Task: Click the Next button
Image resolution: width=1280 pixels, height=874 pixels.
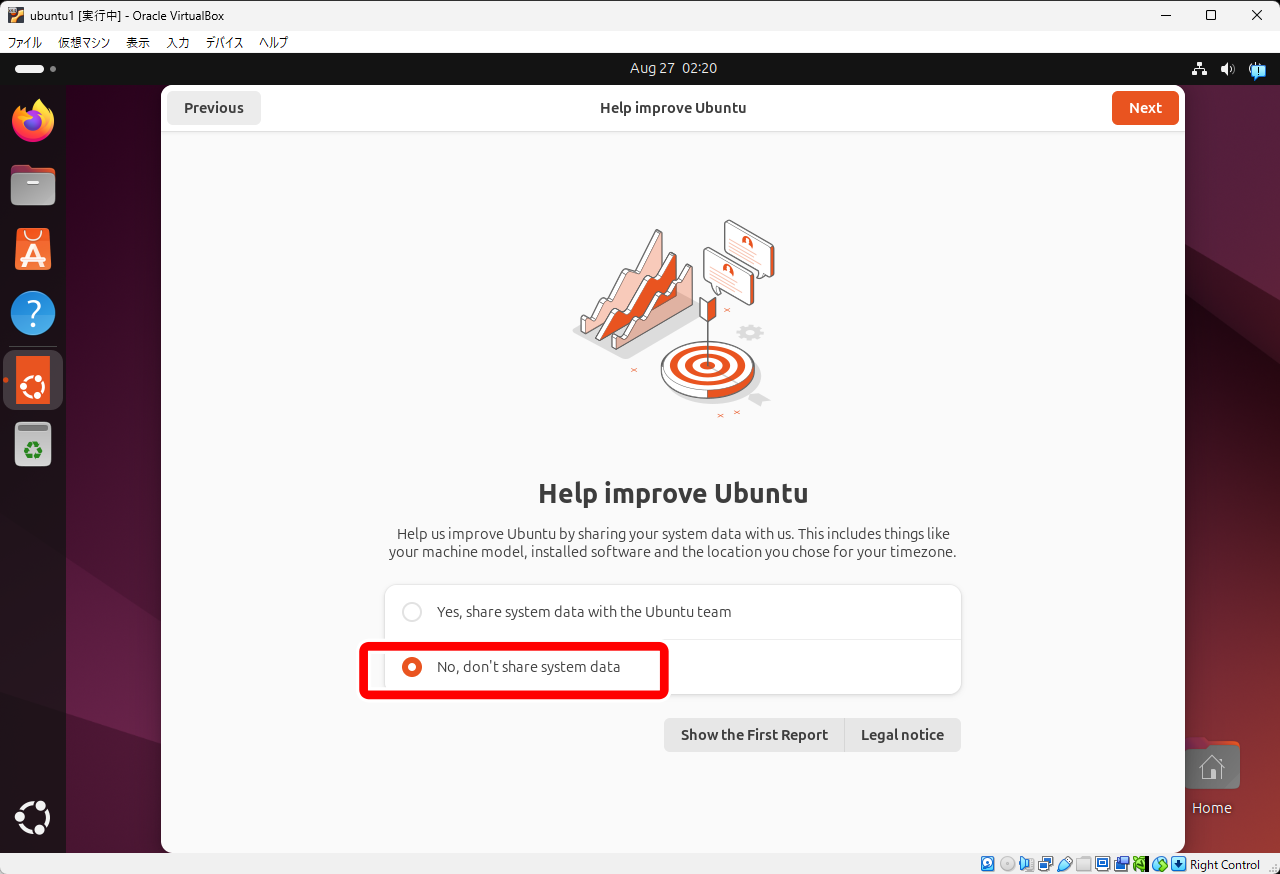Action: tap(1145, 108)
